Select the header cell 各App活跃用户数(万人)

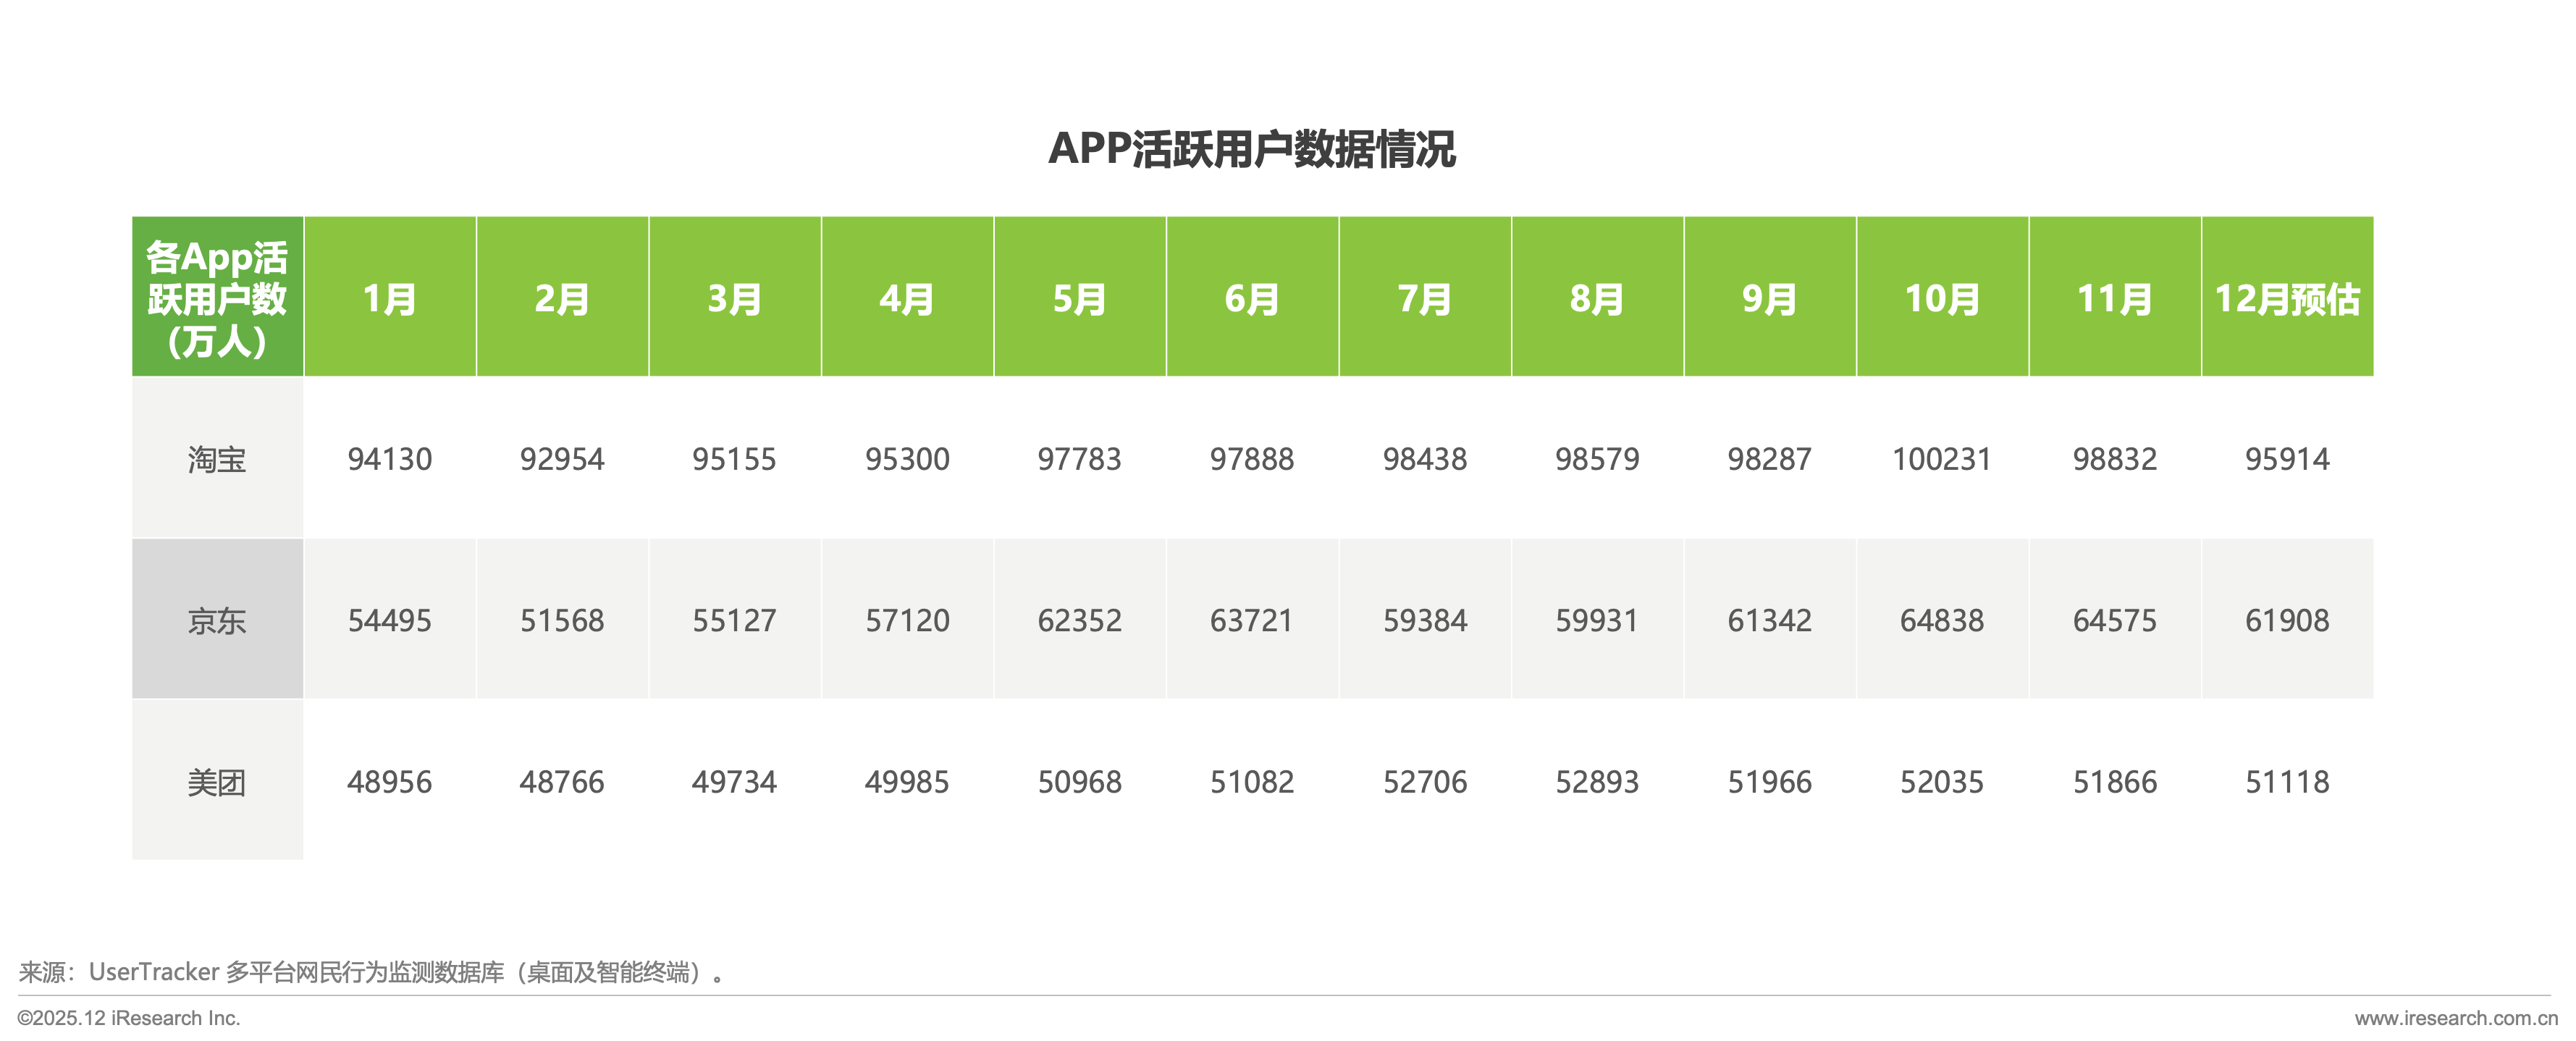(x=217, y=297)
